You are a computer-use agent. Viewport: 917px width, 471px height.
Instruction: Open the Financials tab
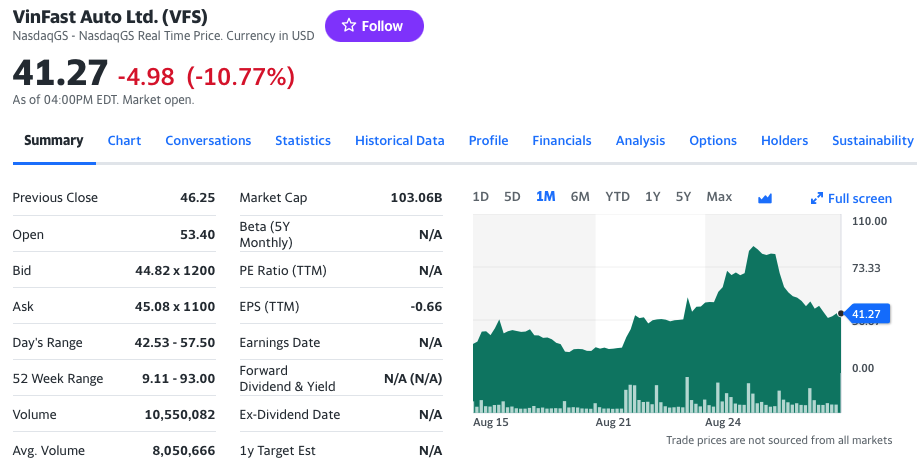pos(561,140)
